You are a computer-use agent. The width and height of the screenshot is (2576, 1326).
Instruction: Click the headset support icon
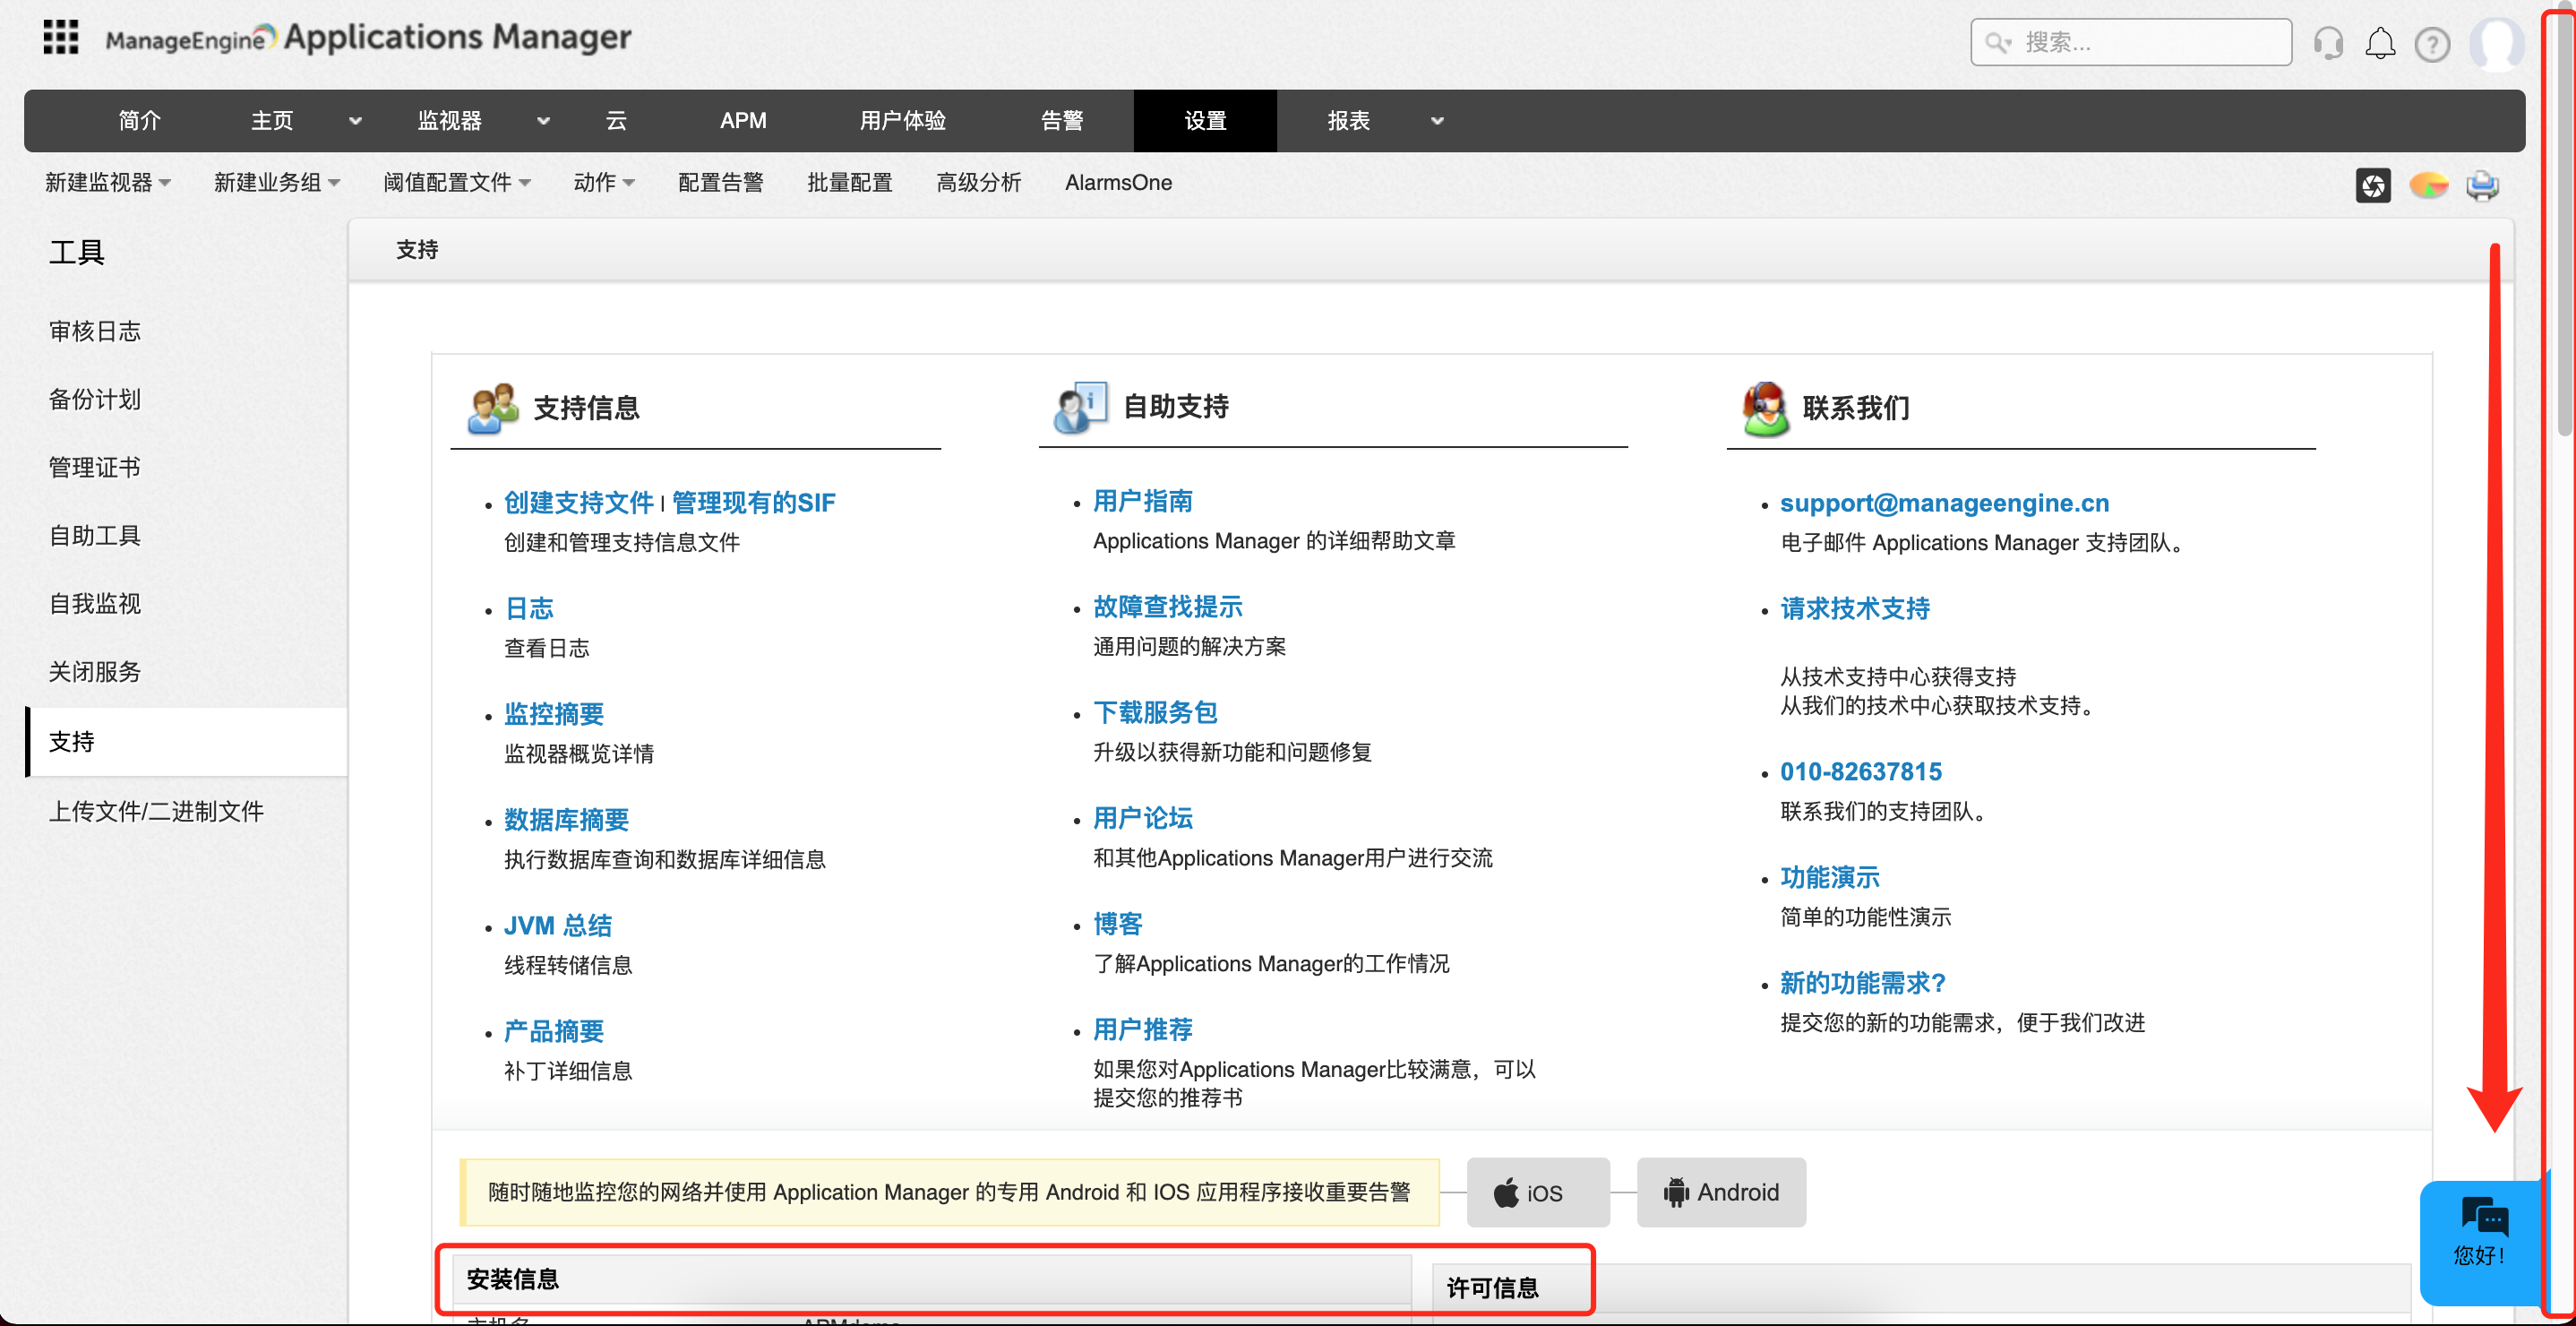coord(2328,43)
